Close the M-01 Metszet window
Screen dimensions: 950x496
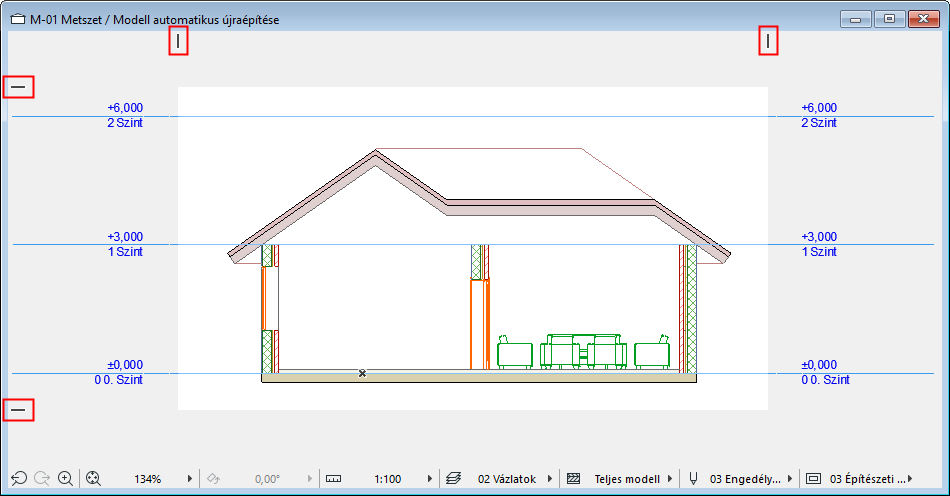click(923, 19)
